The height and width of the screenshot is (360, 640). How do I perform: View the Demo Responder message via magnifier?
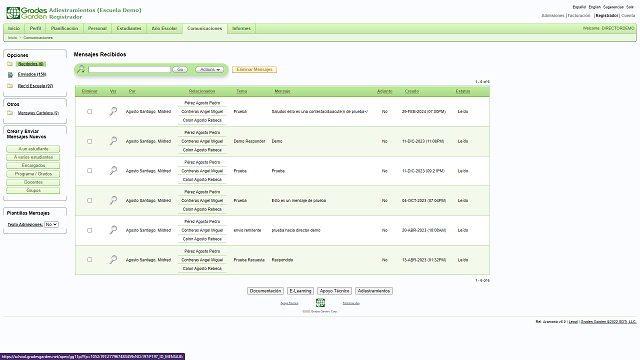113,141
